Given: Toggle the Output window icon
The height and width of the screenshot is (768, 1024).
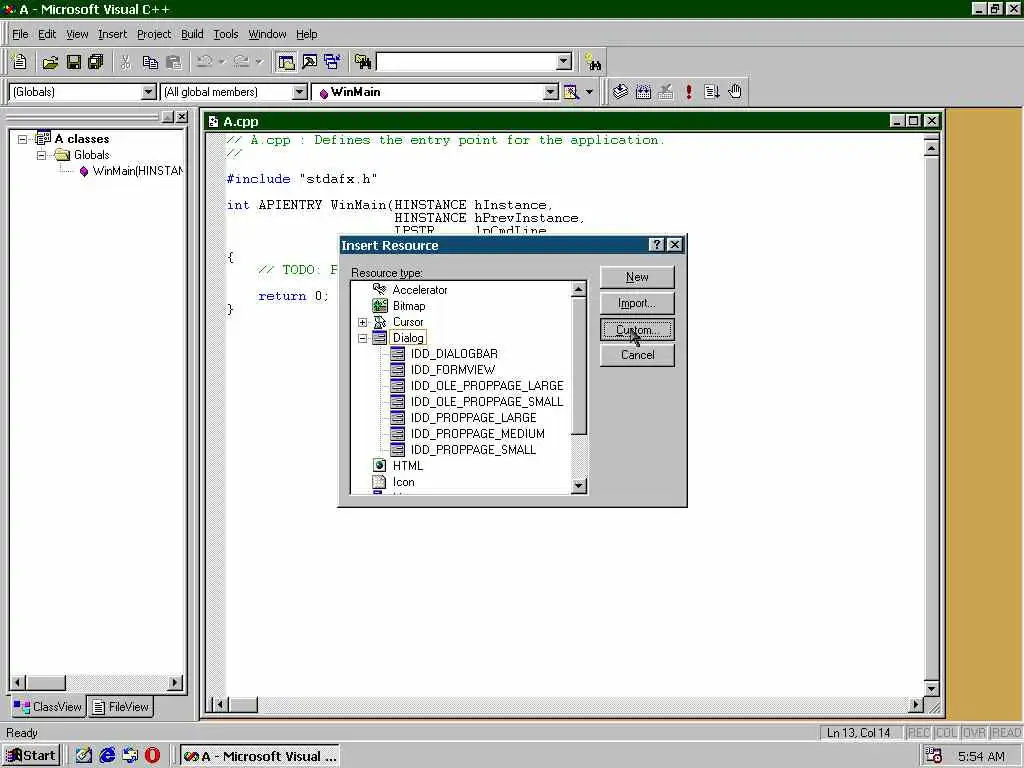Looking at the screenshot, I should tap(310, 62).
